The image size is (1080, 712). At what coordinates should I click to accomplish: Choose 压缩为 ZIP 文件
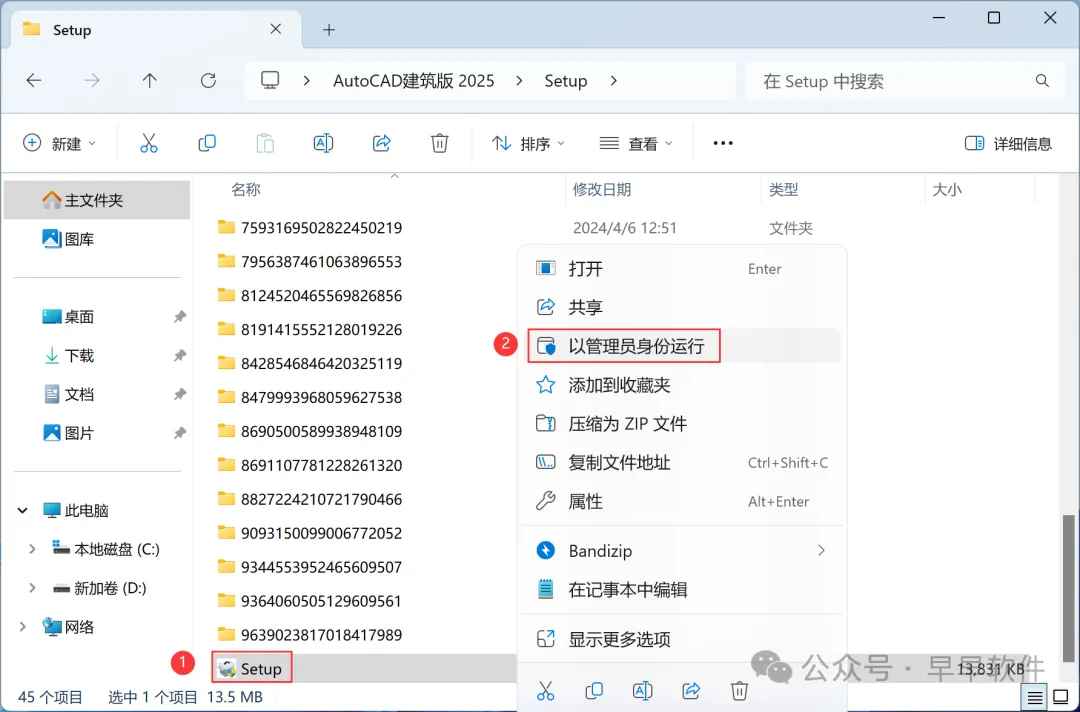(x=682, y=423)
